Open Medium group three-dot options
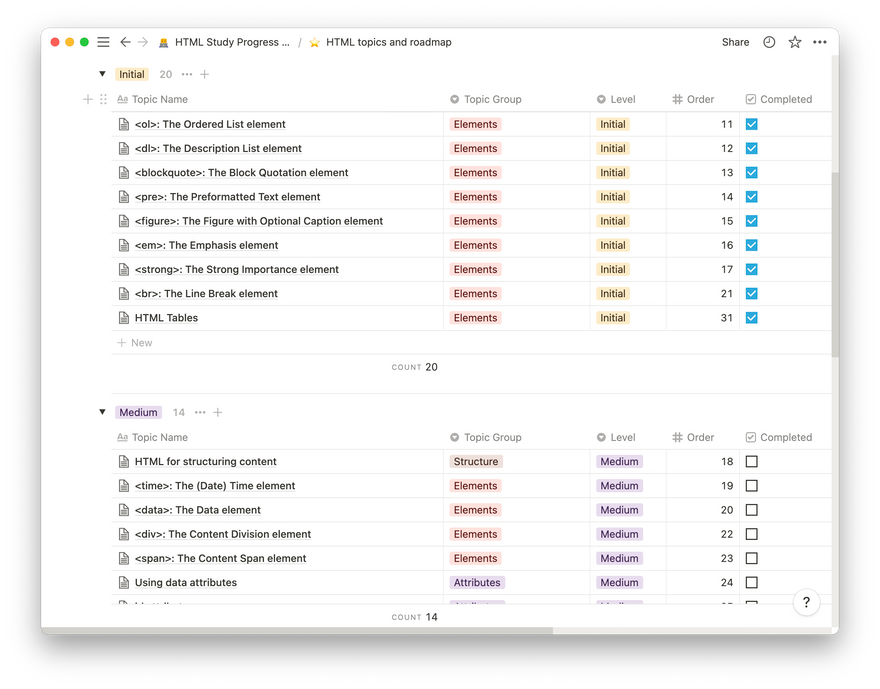Image resolution: width=880 pixels, height=689 pixels. [x=200, y=412]
